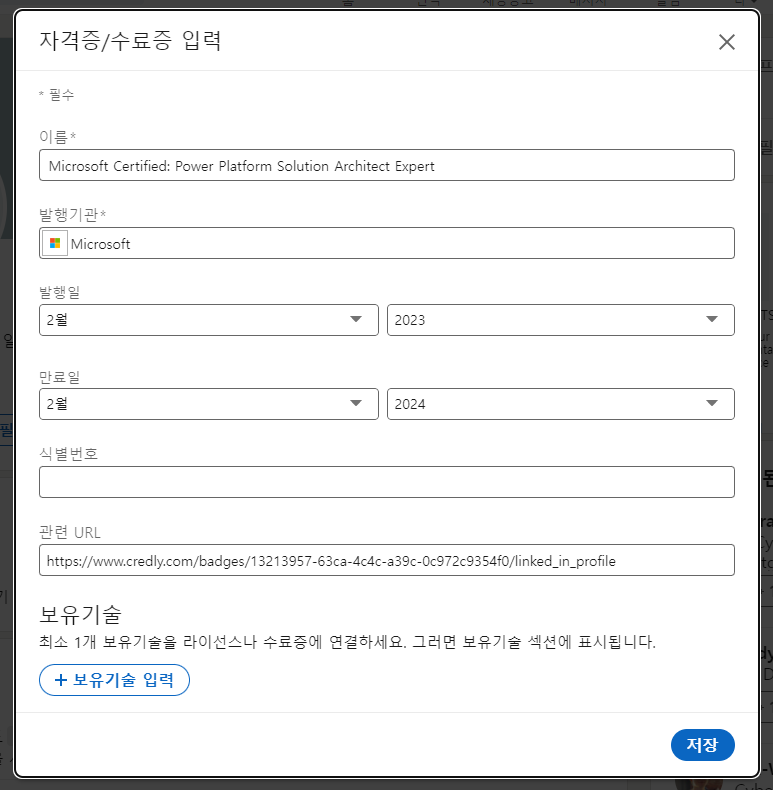Click the 이름 certification name field

point(386,165)
